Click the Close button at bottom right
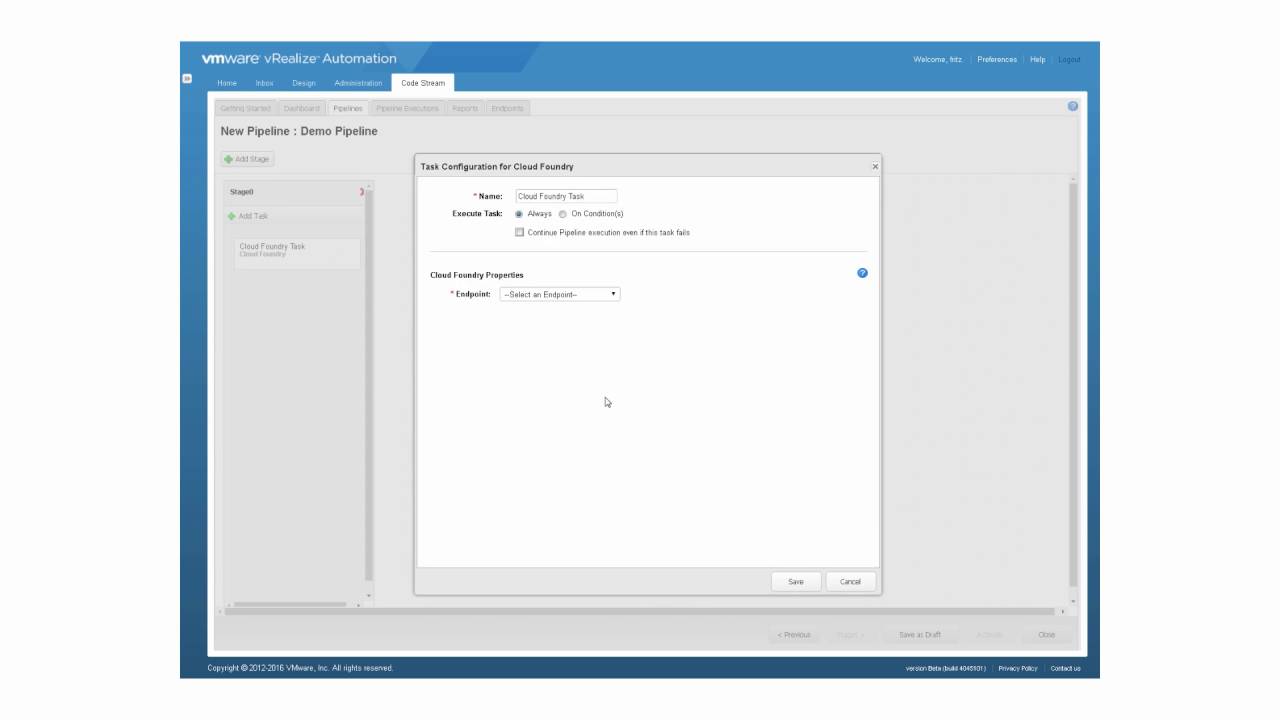This screenshot has height=720, width=1280. click(x=1046, y=635)
